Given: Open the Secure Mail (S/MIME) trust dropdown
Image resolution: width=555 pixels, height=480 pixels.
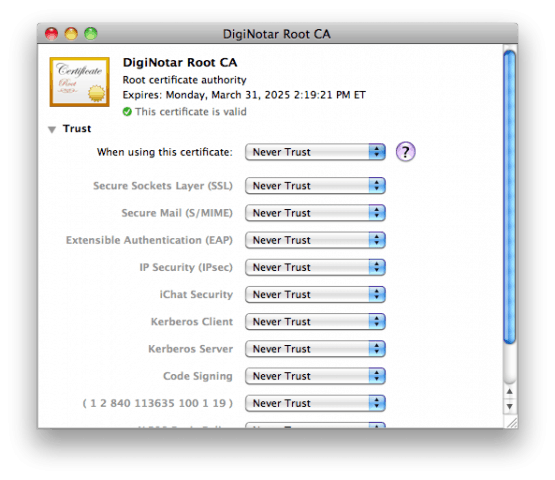Looking at the screenshot, I should pyautogui.click(x=315, y=213).
